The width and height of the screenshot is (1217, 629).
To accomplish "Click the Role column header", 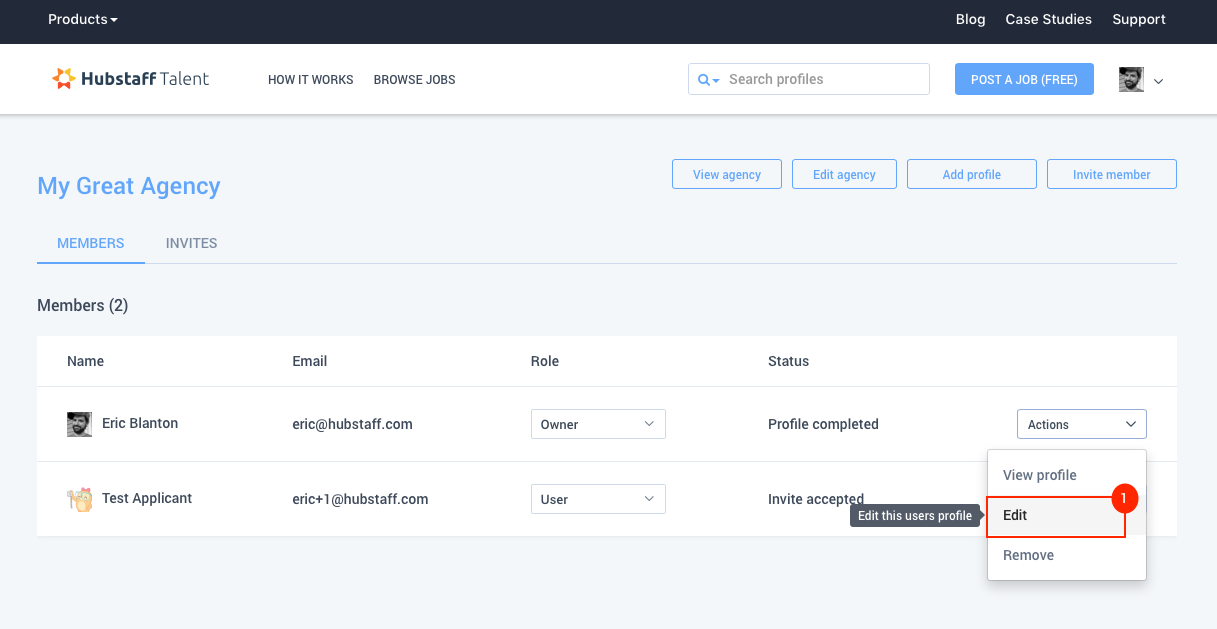I will pyautogui.click(x=545, y=361).
